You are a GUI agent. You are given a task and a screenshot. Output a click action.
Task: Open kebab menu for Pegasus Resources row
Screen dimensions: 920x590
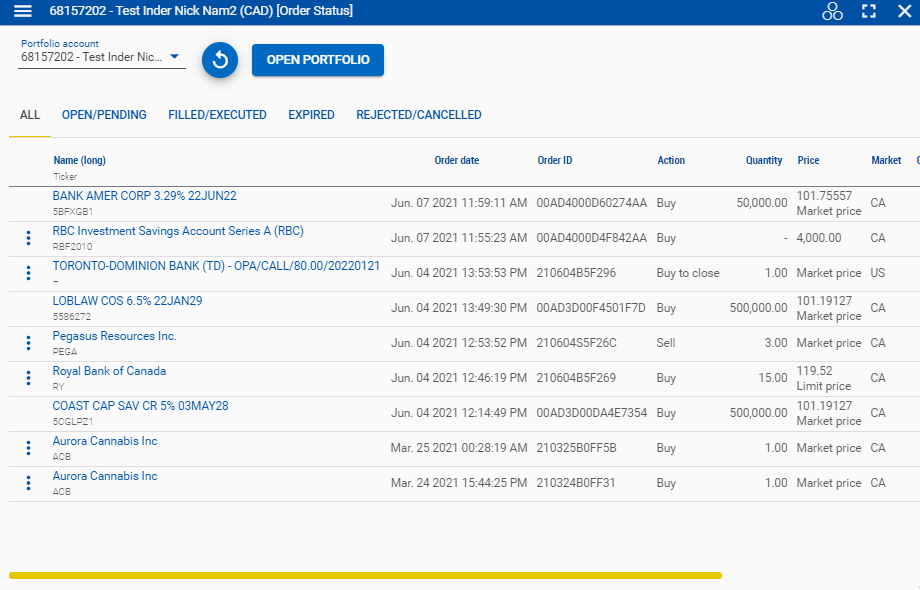(x=28, y=343)
